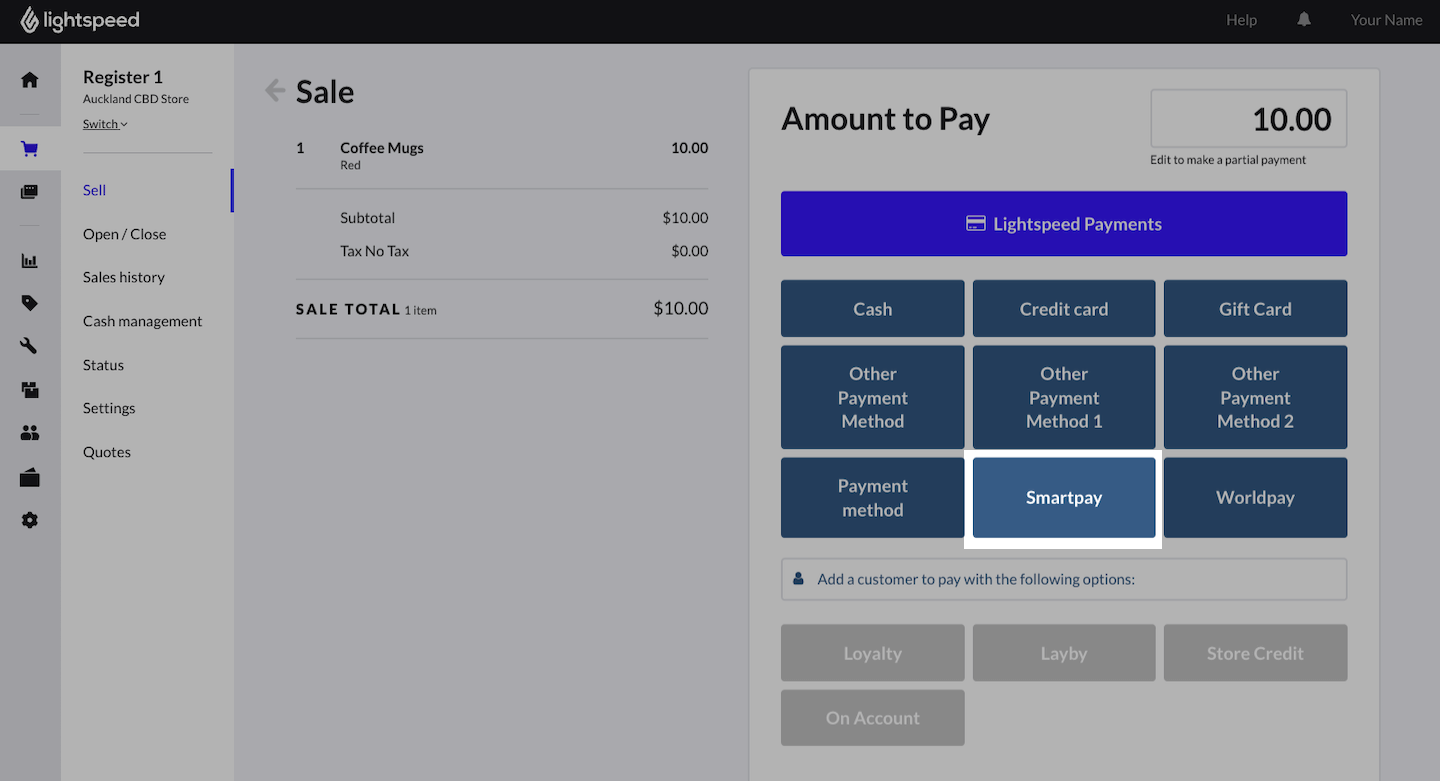This screenshot has height=781, width=1440.
Task: Open the Lightspeed logo in the header
Action: [x=79, y=20]
